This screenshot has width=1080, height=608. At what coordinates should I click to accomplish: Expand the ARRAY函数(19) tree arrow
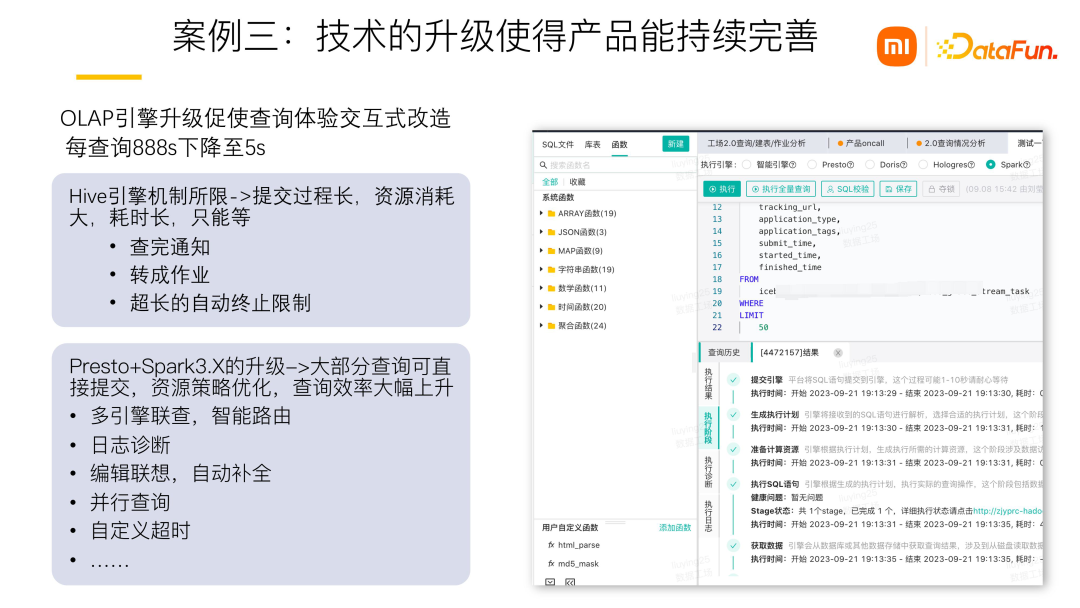pyautogui.click(x=541, y=213)
